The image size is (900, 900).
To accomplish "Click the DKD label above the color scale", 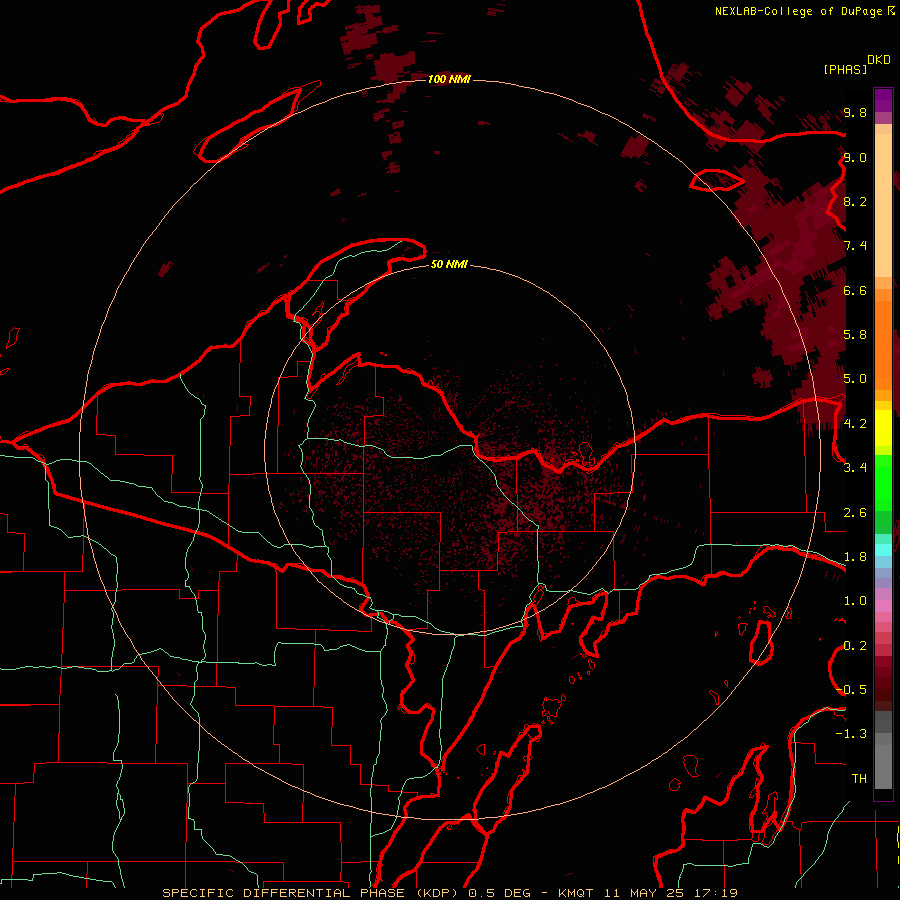I will point(879,59).
